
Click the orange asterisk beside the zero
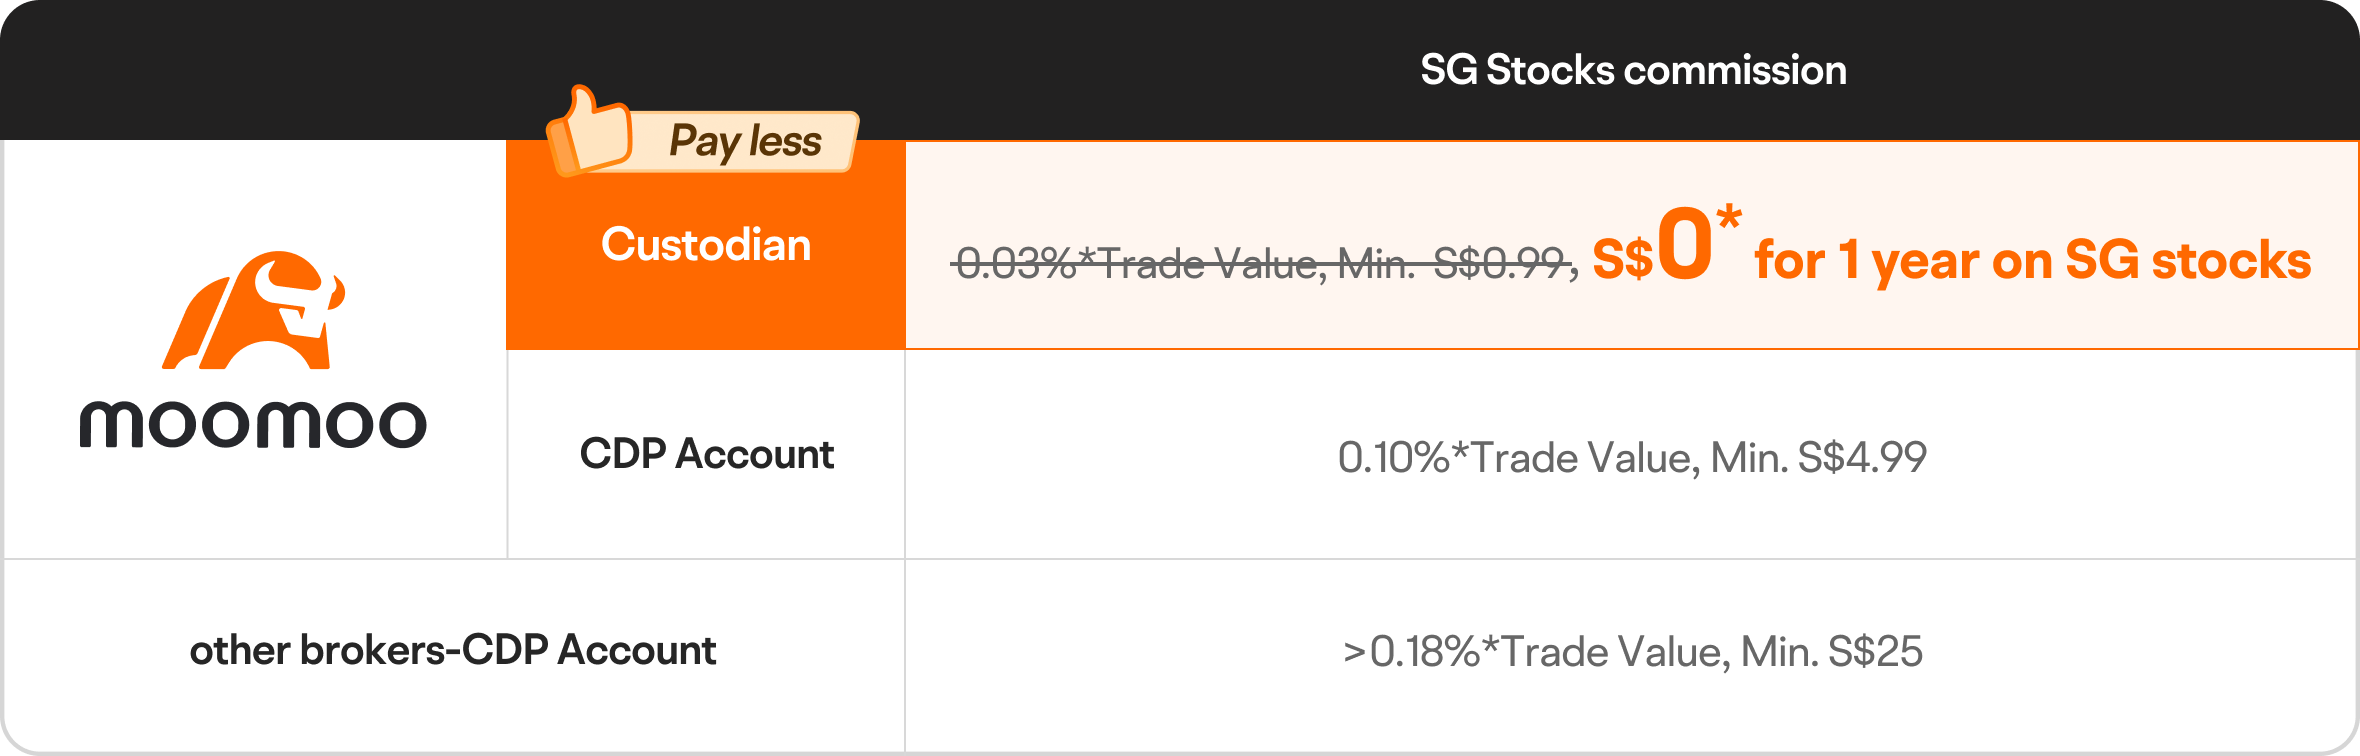click(1728, 218)
